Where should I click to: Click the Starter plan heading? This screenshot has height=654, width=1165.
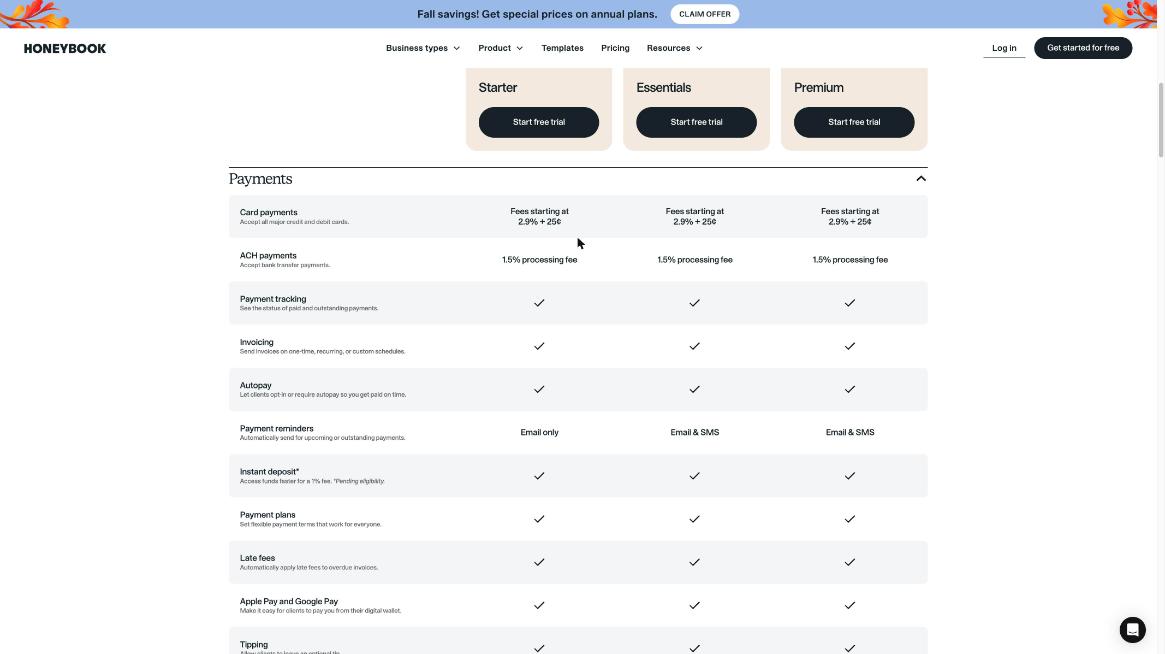tap(498, 88)
